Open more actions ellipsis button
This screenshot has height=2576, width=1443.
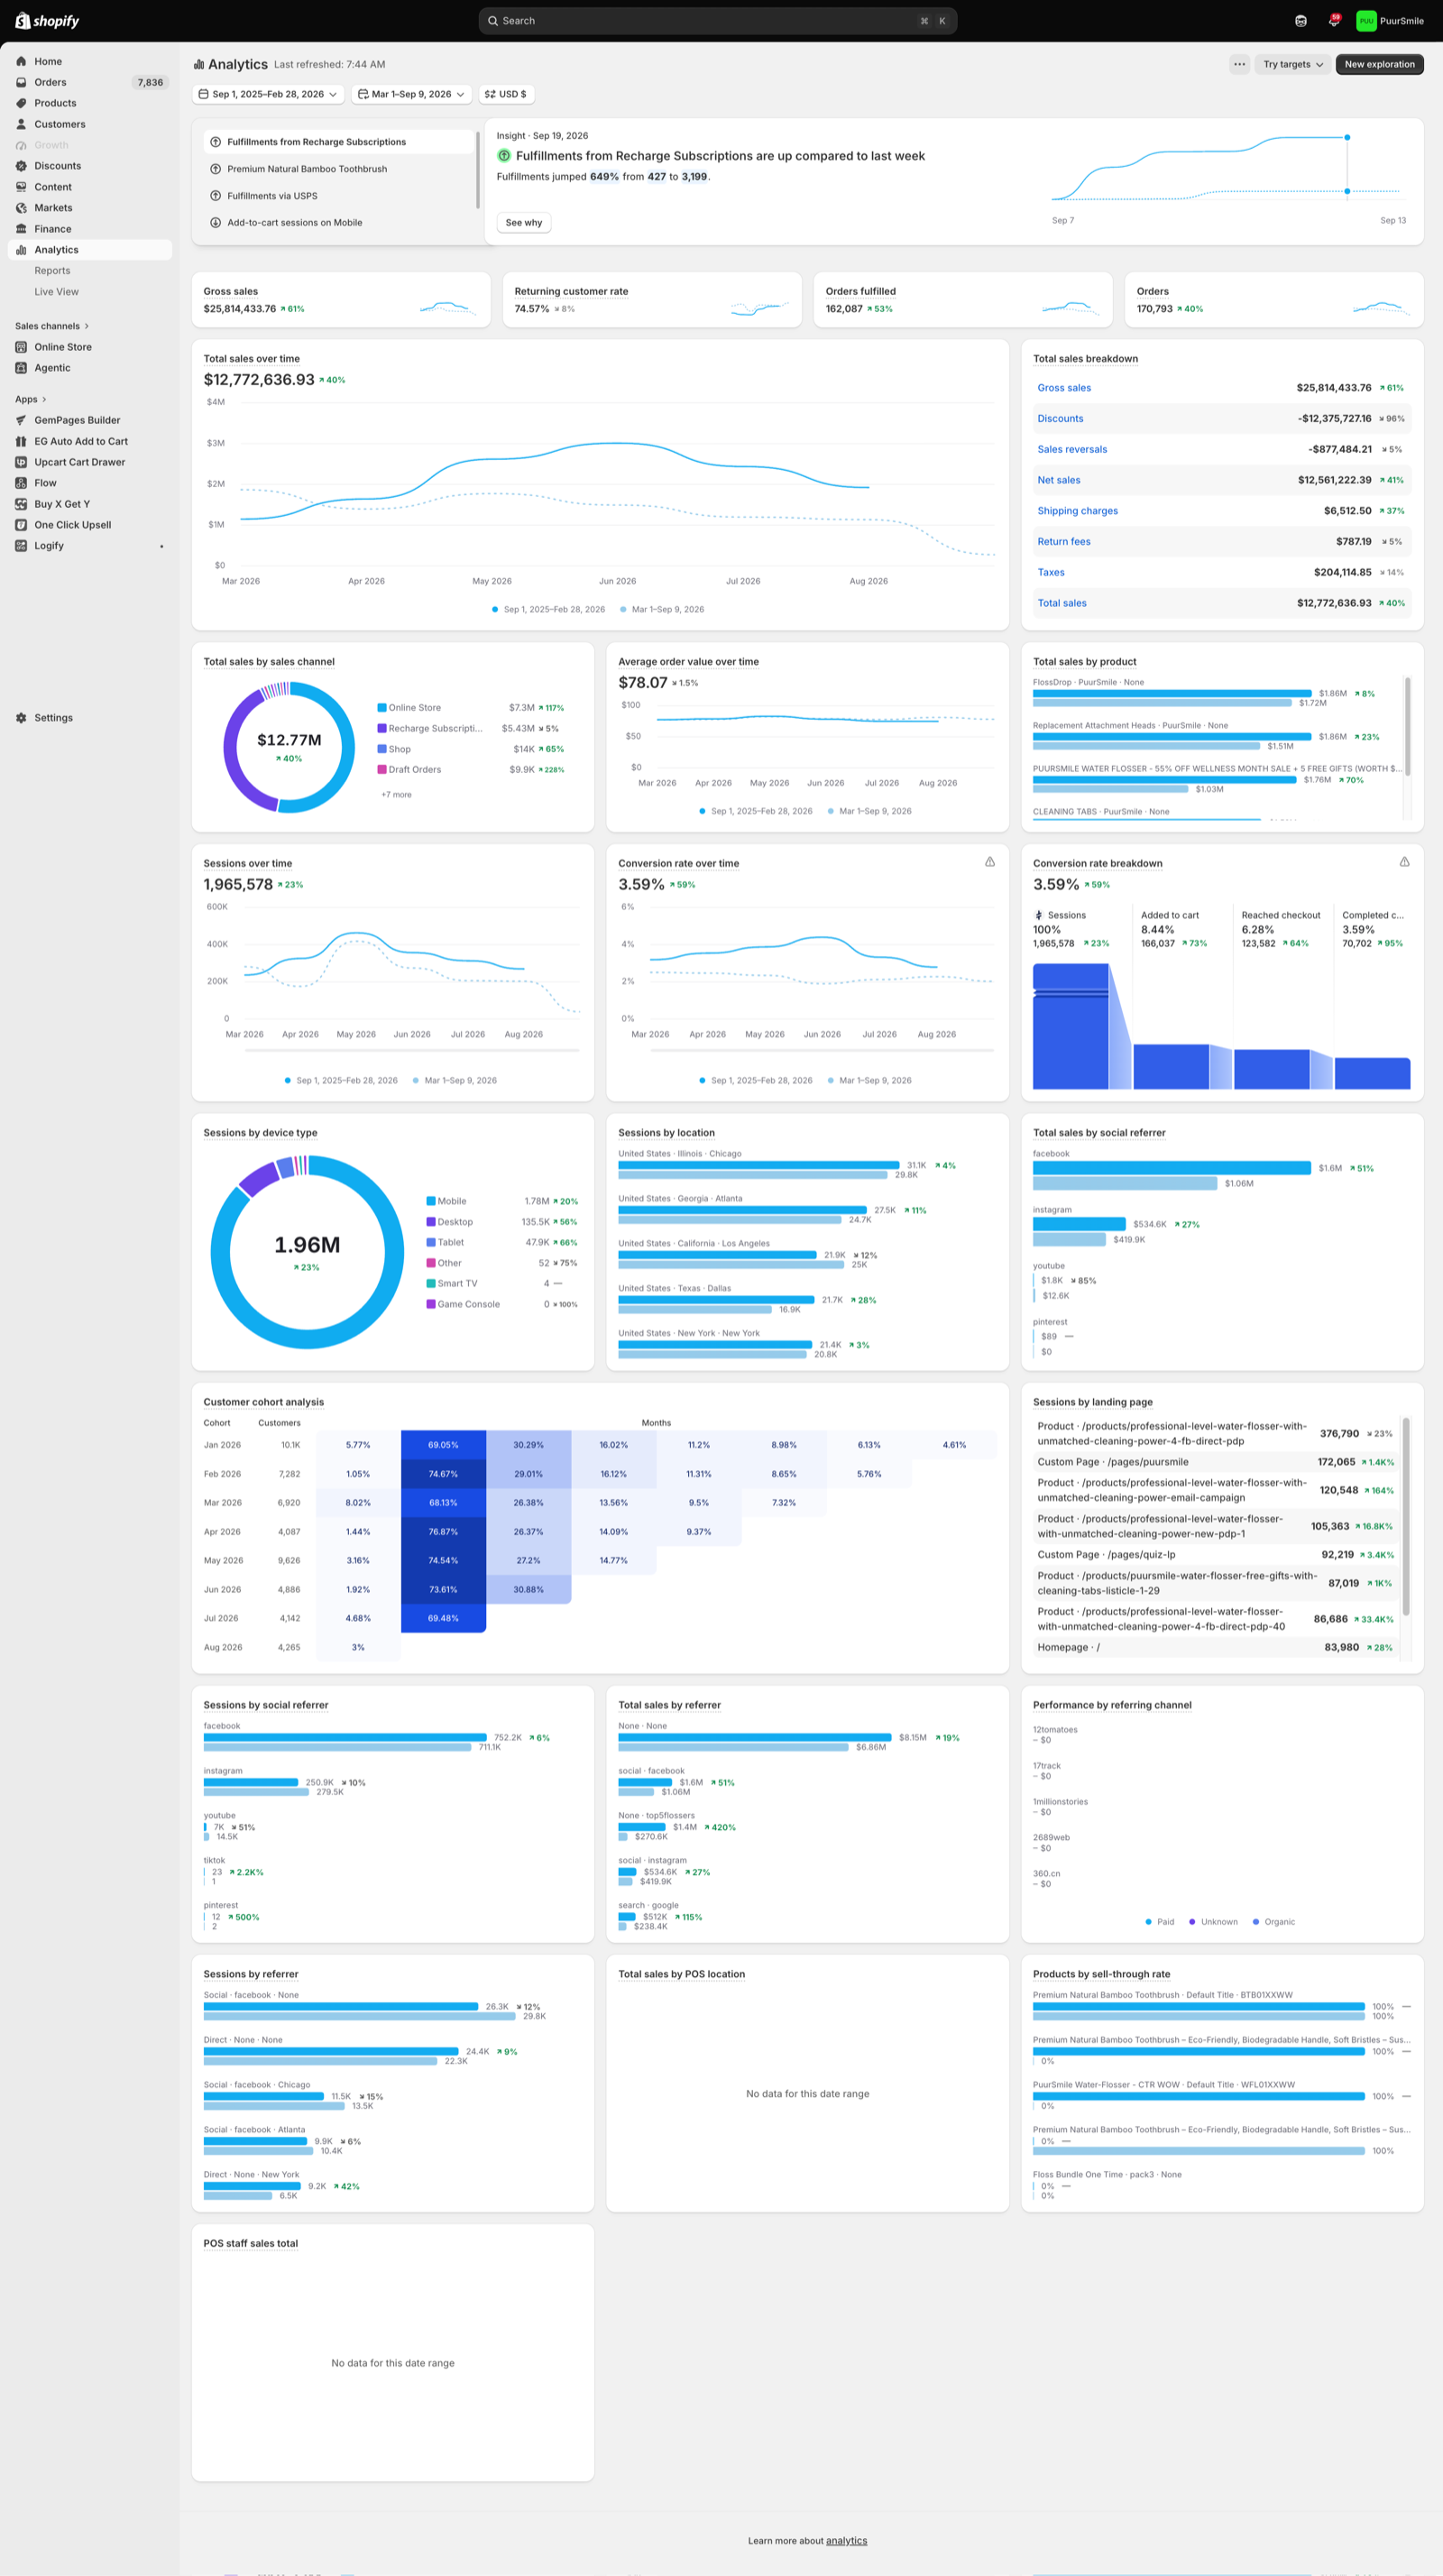(1239, 64)
